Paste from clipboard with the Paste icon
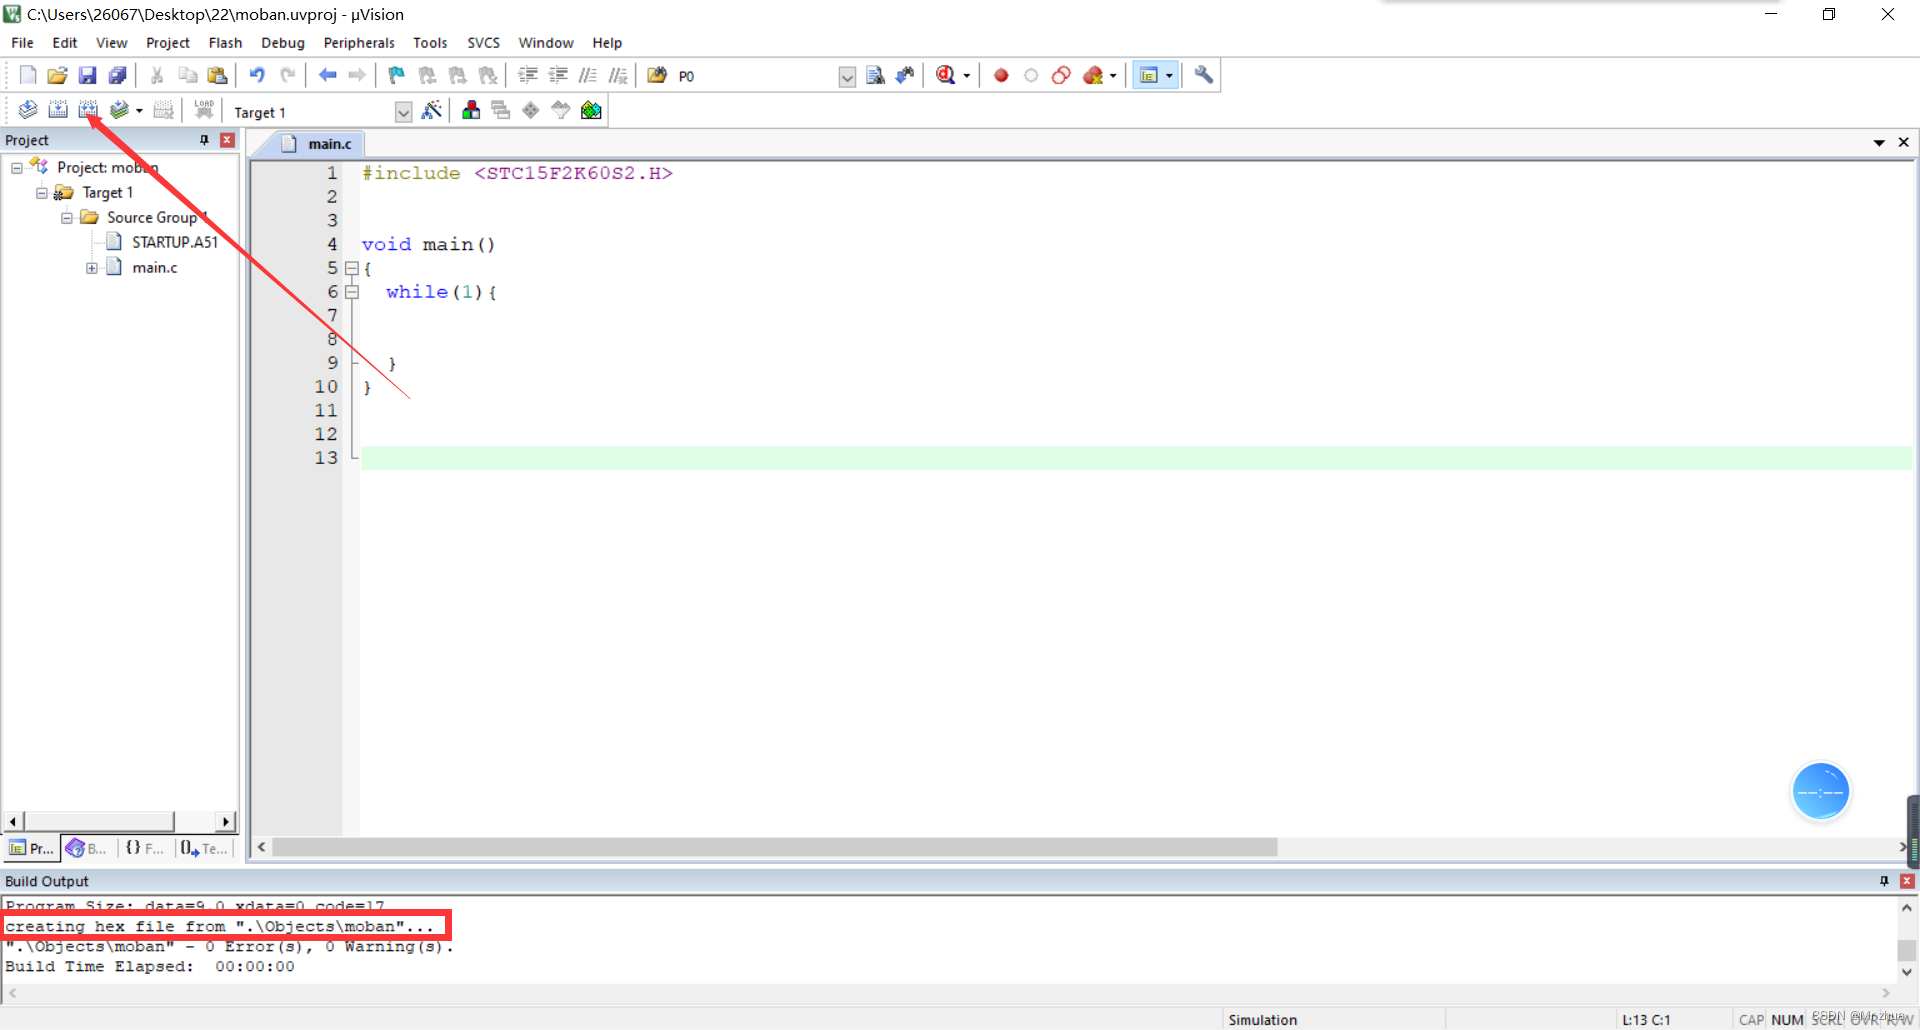 click(x=217, y=75)
